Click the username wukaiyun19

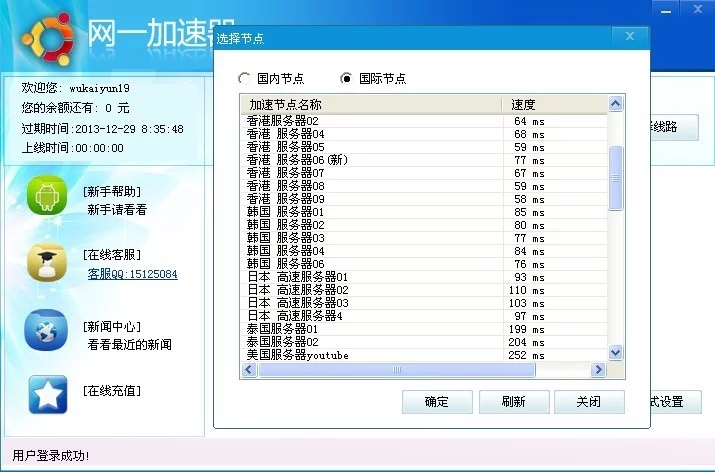[x=99, y=88]
